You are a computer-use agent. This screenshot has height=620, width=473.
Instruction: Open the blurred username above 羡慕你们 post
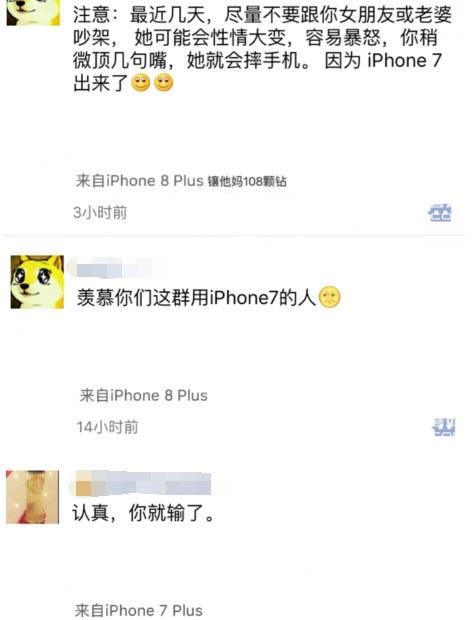pyautogui.click(x=110, y=268)
